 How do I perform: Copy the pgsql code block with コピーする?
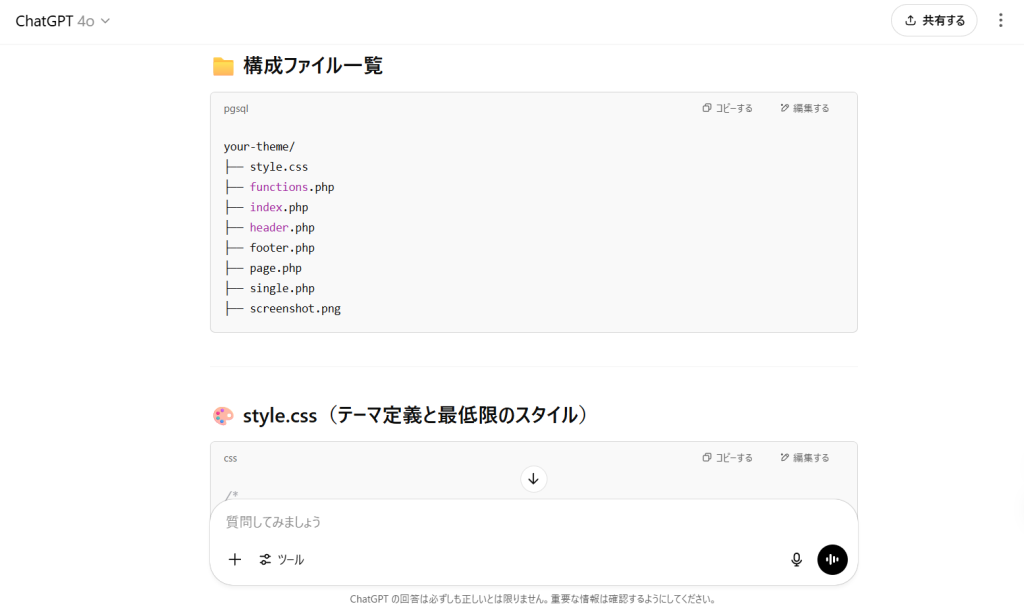pos(728,108)
